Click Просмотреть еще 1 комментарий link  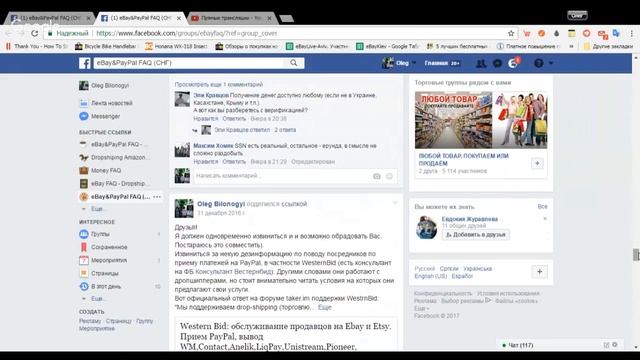pos(219,84)
